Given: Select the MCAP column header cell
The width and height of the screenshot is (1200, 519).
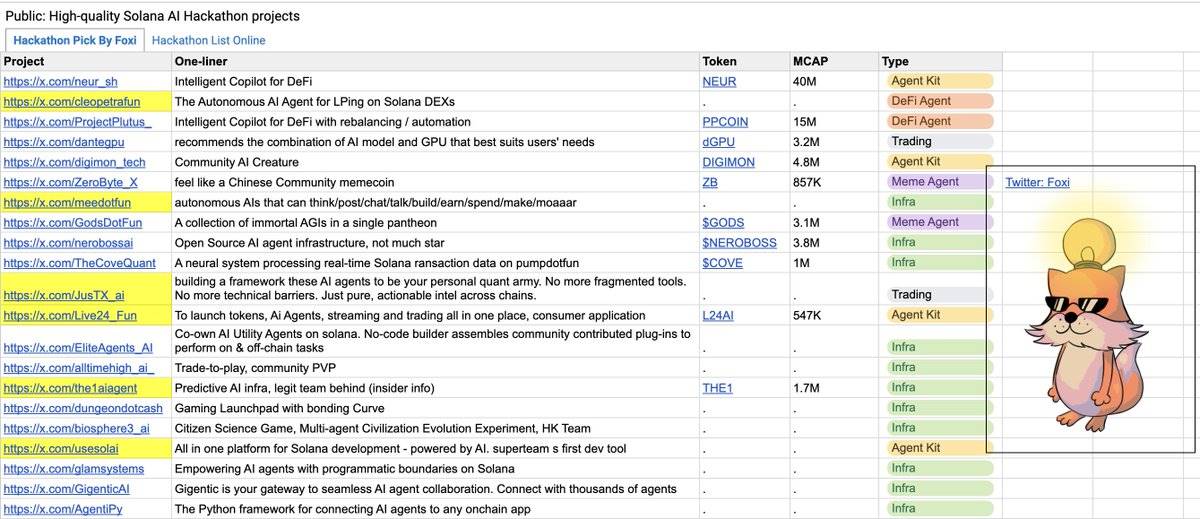Looking at the screenshot, I should pyautogui.click(x=833, y=61).
